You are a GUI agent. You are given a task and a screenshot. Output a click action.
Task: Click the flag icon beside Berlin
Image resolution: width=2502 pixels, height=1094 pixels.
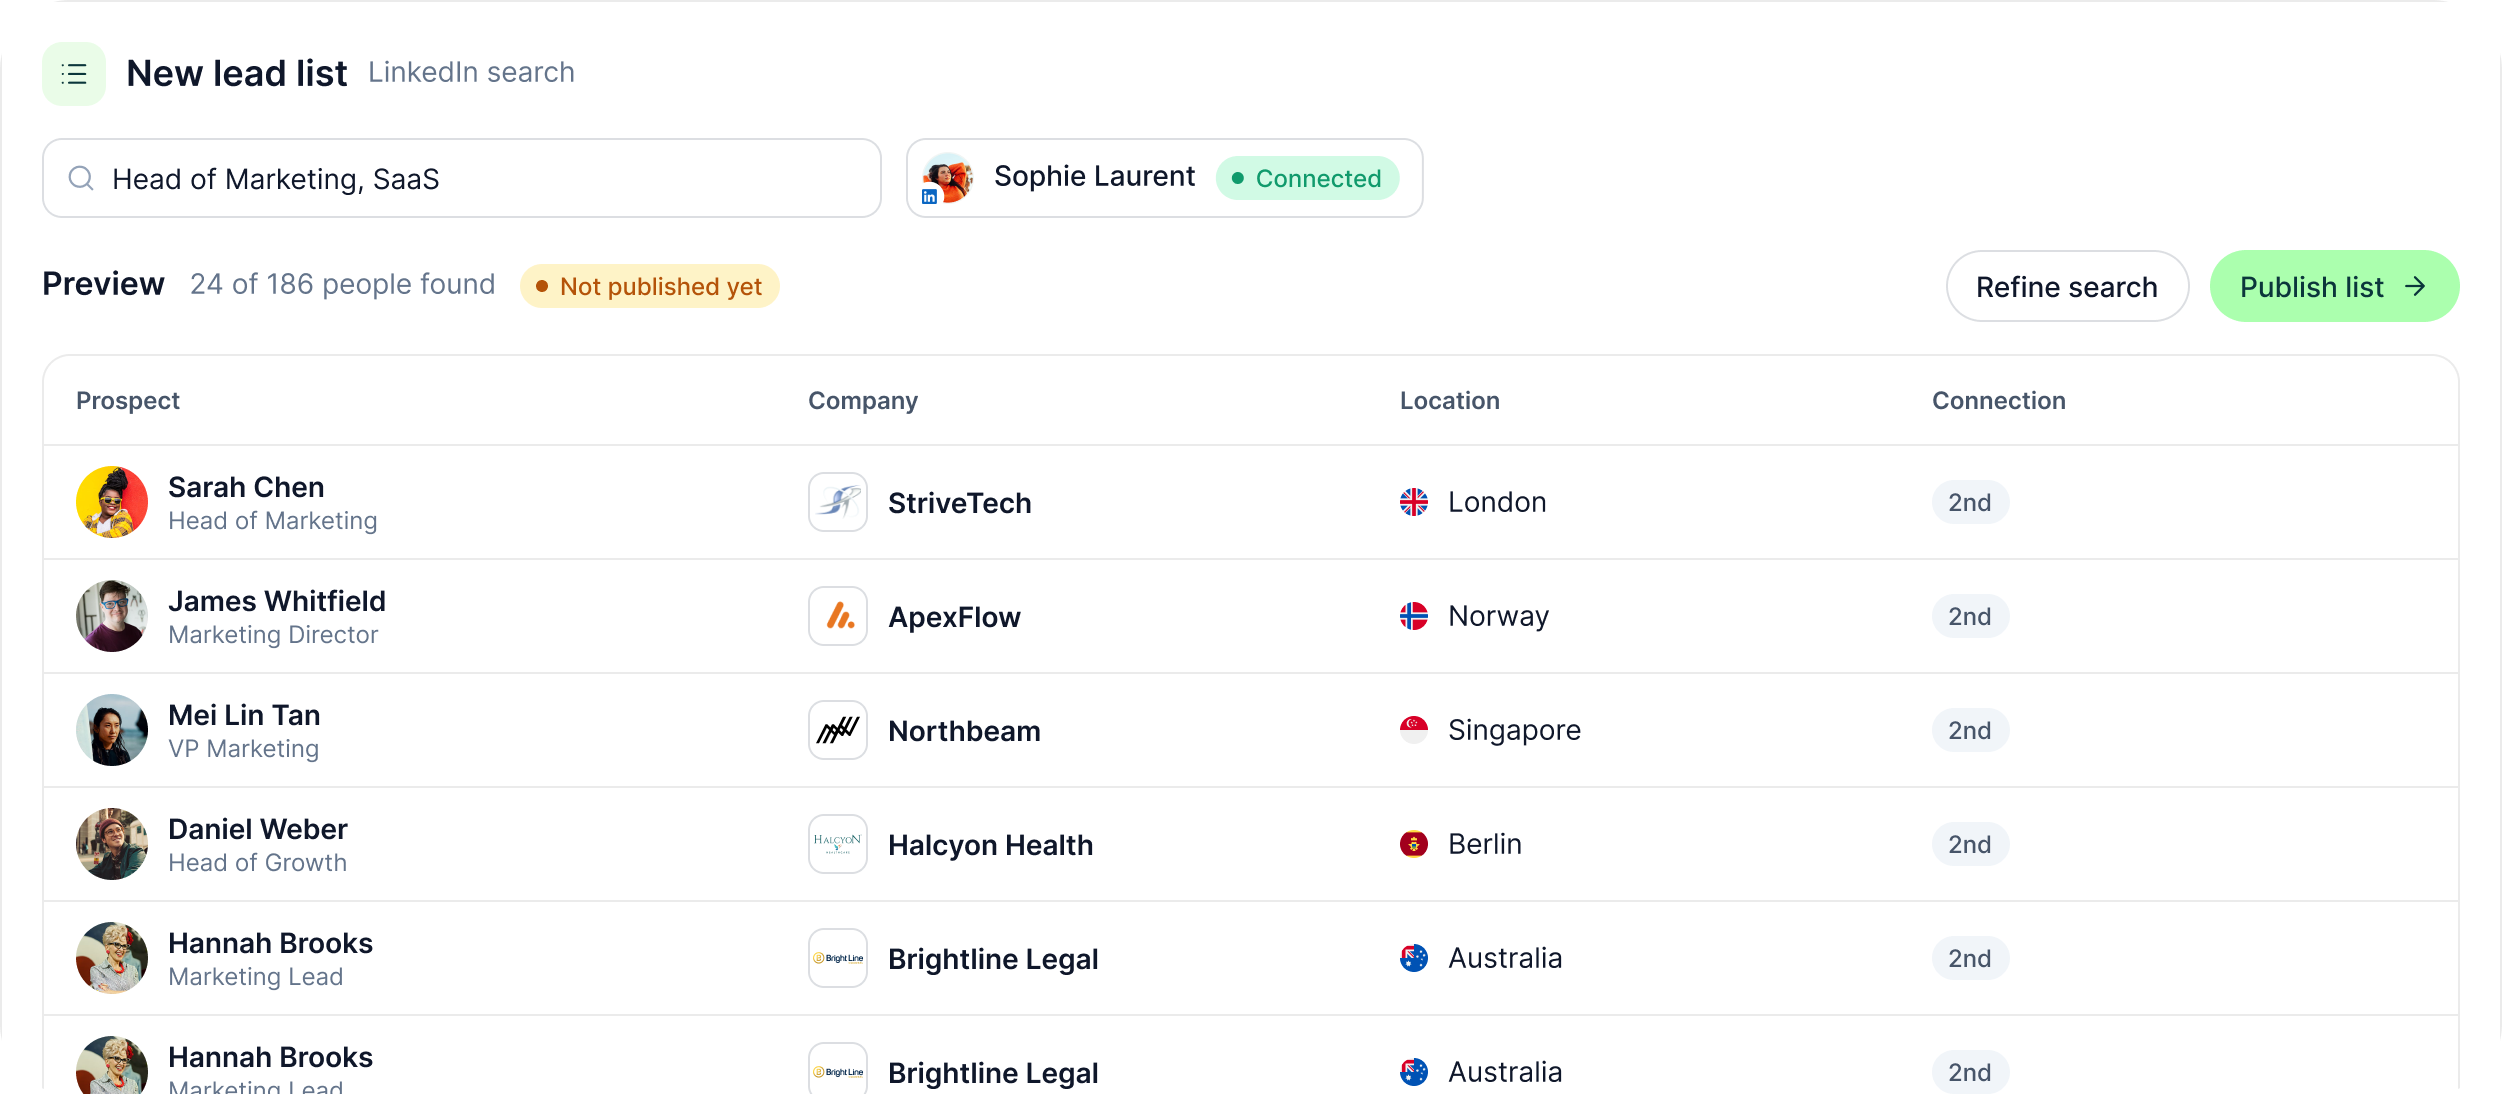click(x=1414, y=844)
